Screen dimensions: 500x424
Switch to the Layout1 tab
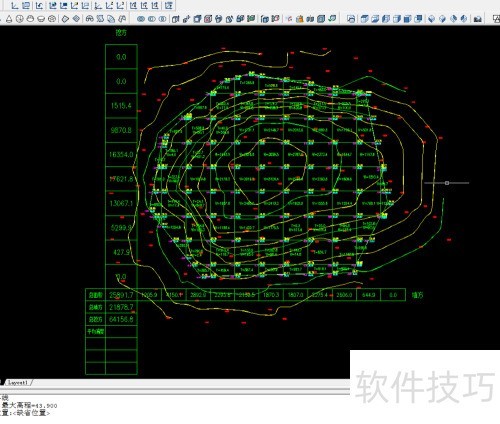[x=18, y=383]
